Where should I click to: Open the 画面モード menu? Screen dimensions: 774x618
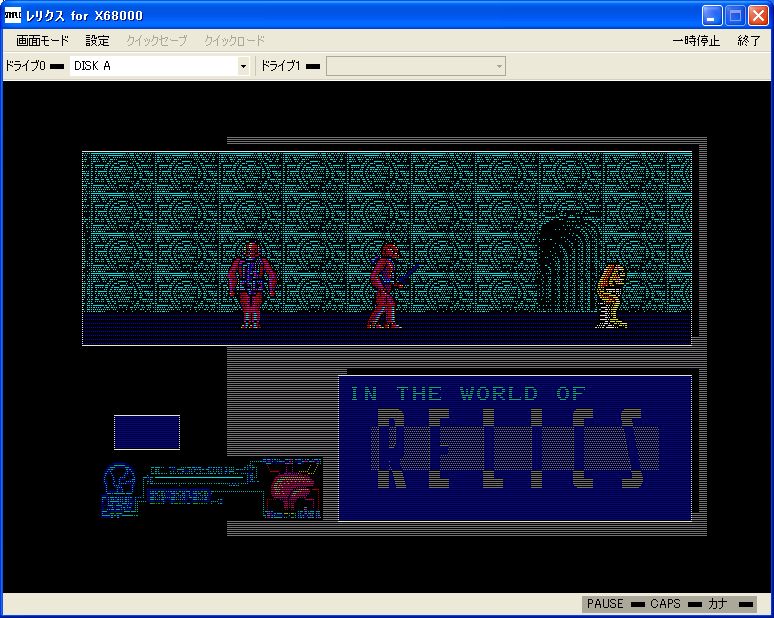(42, 40)
